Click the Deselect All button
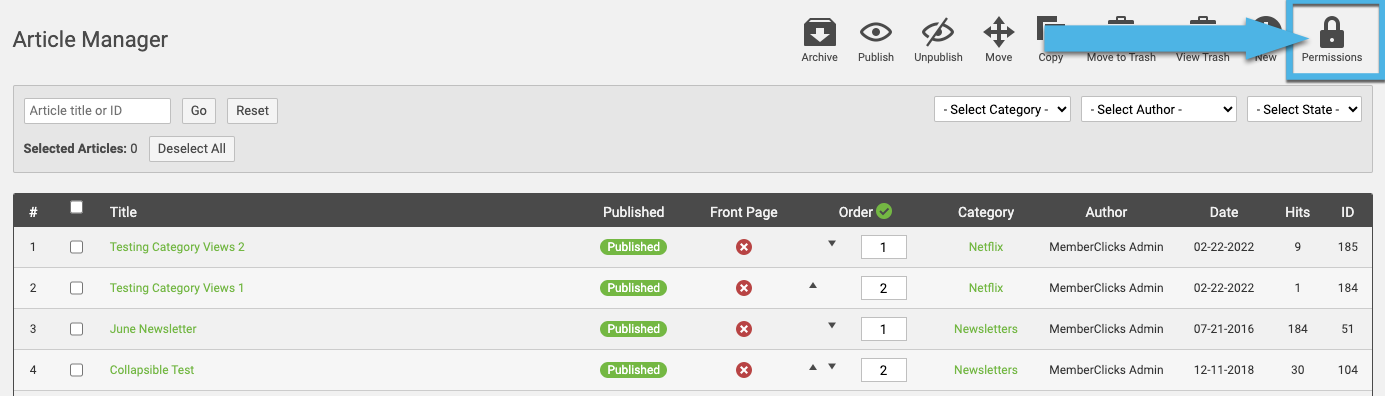The image size is (1385, 396). click(192, 149)
